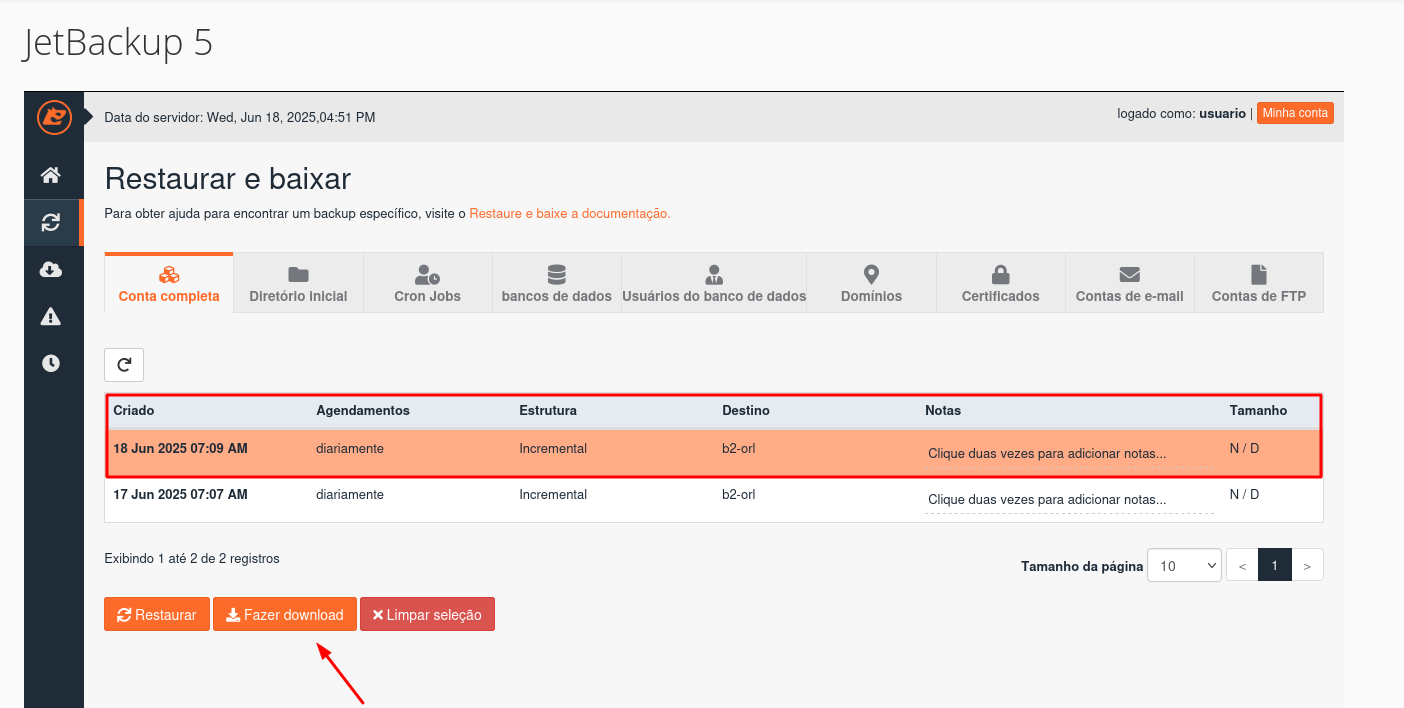Sort by Tamanho column header
The width and height of the screenshot is (1404, 708).
click(x=1258, y=411)
